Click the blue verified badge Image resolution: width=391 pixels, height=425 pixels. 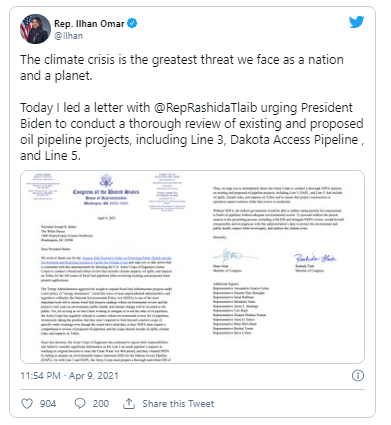[x=133, y=24]
